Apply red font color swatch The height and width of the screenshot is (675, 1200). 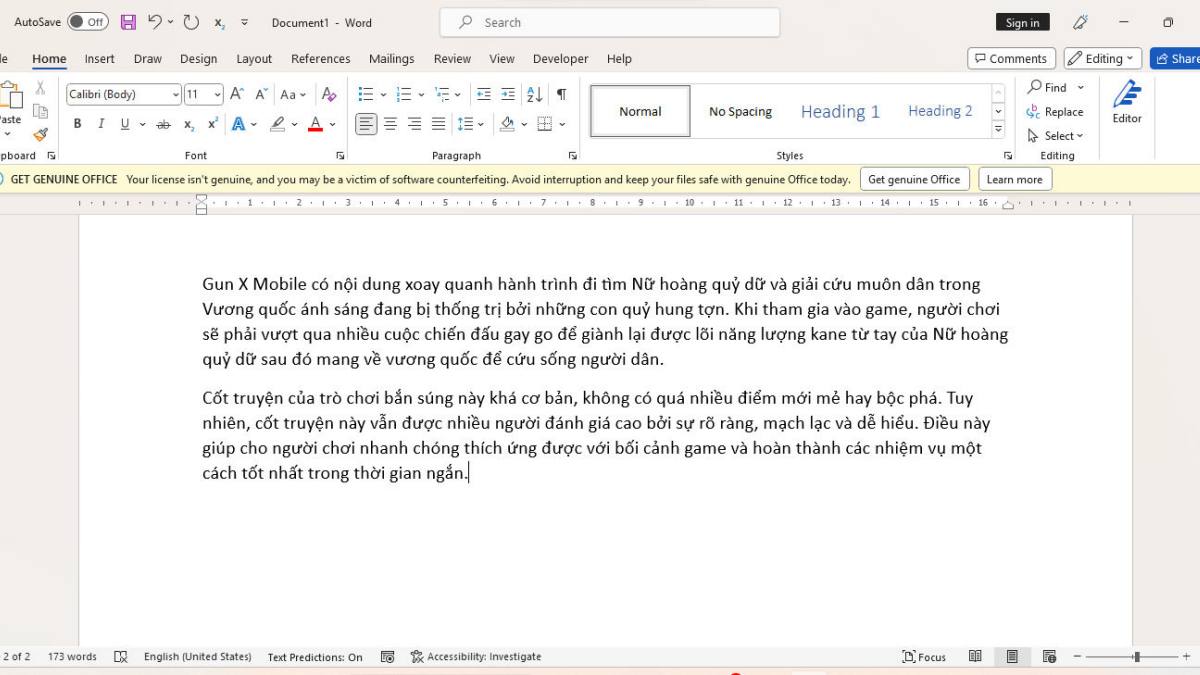coord(315,124)
